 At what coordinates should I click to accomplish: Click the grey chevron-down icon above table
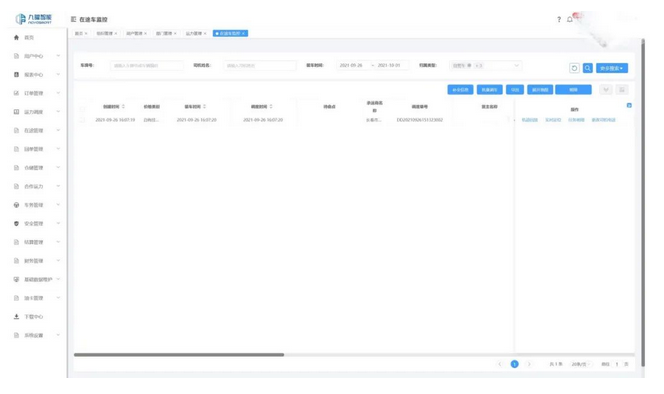[x=606, y=90]
